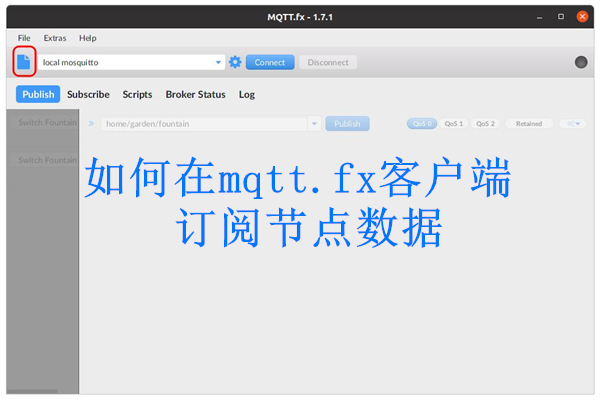The width and height of the screenshot is (600, 400).
Task: Open the publish options gear dropdown
Action: 573,124
